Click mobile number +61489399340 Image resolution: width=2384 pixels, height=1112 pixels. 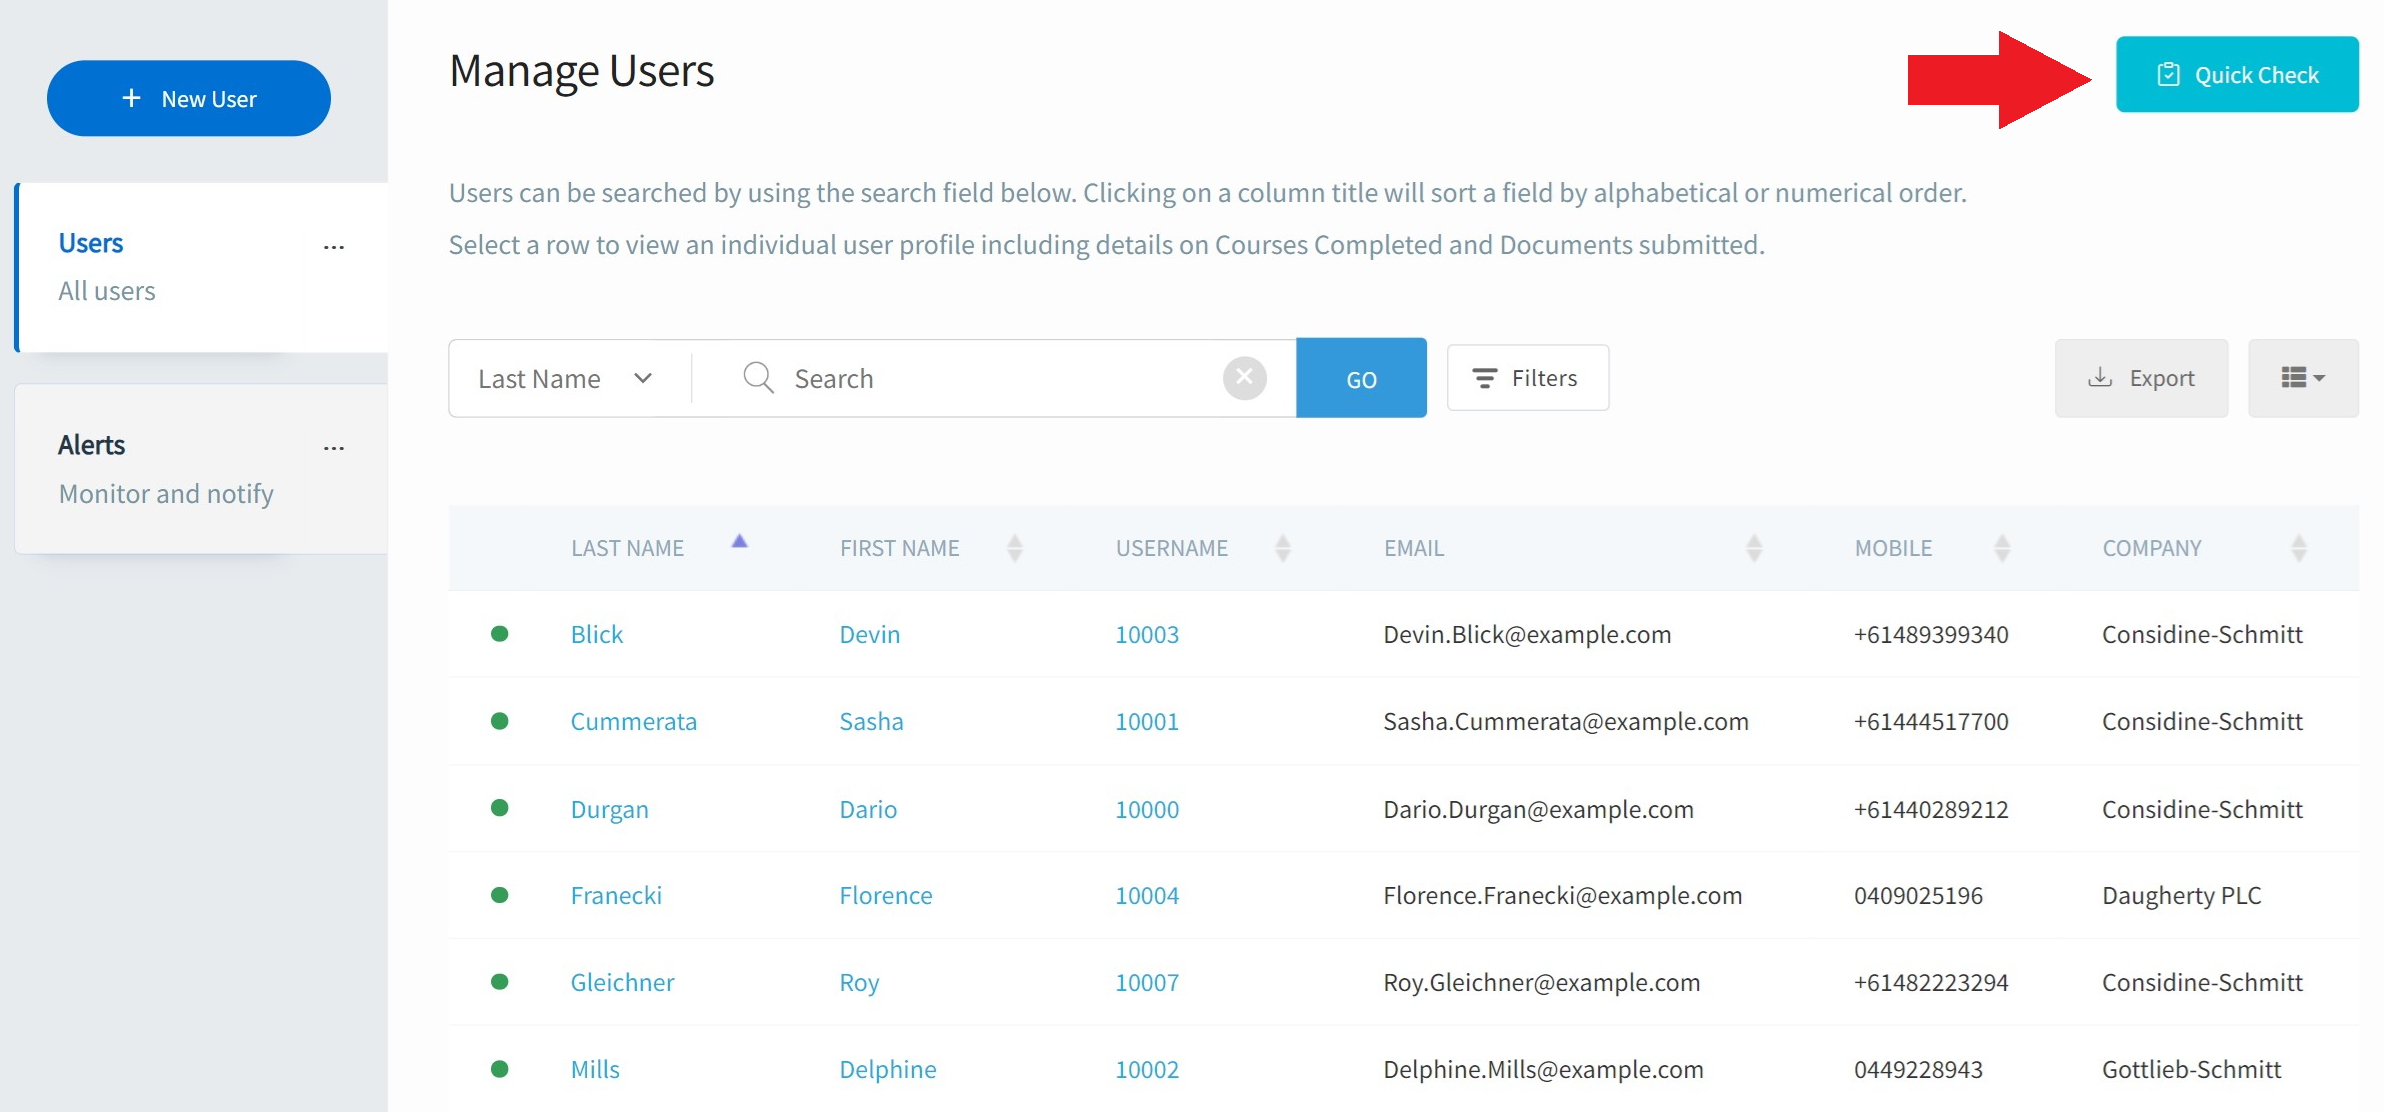click(1931, 635)
